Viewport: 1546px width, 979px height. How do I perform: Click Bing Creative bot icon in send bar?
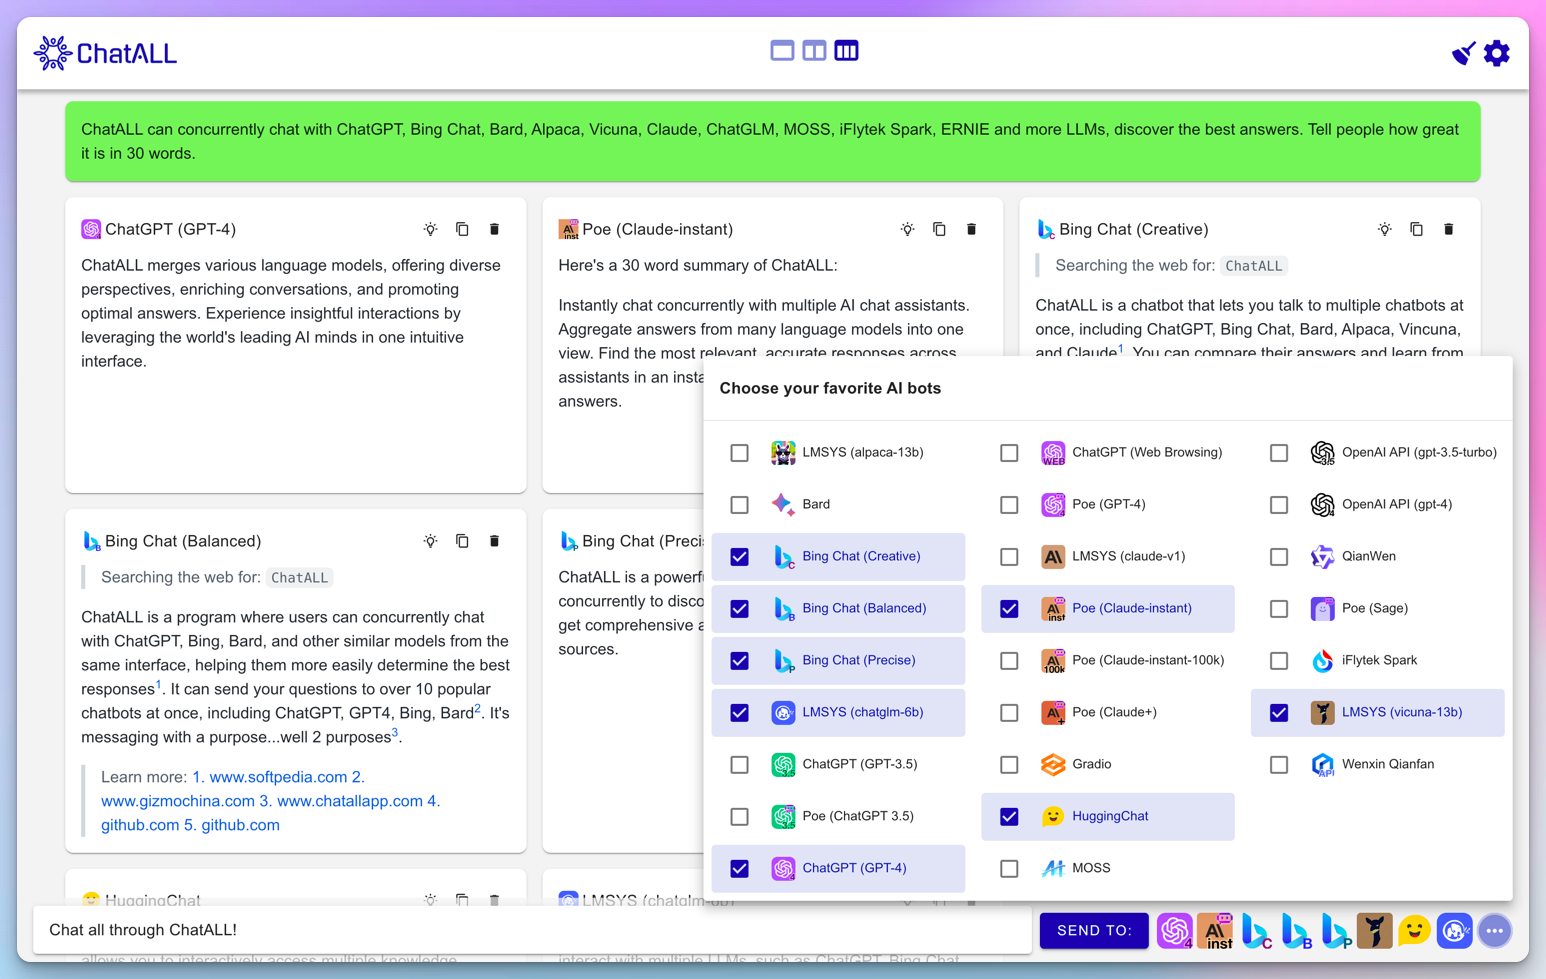click(x=1255, y=931)
